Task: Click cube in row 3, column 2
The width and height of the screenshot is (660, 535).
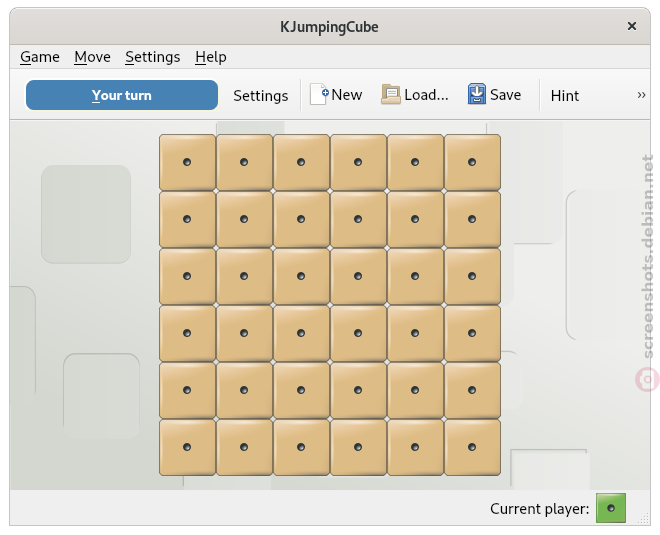Action: coord(244,277)
